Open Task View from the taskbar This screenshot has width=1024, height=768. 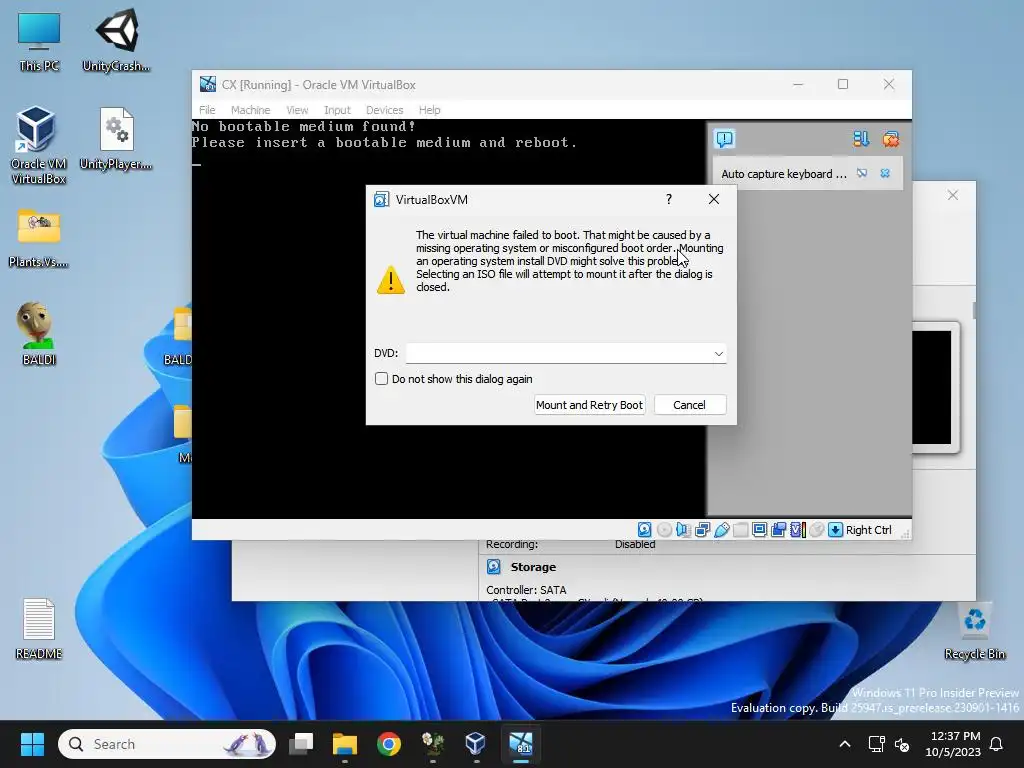[301, 744]
